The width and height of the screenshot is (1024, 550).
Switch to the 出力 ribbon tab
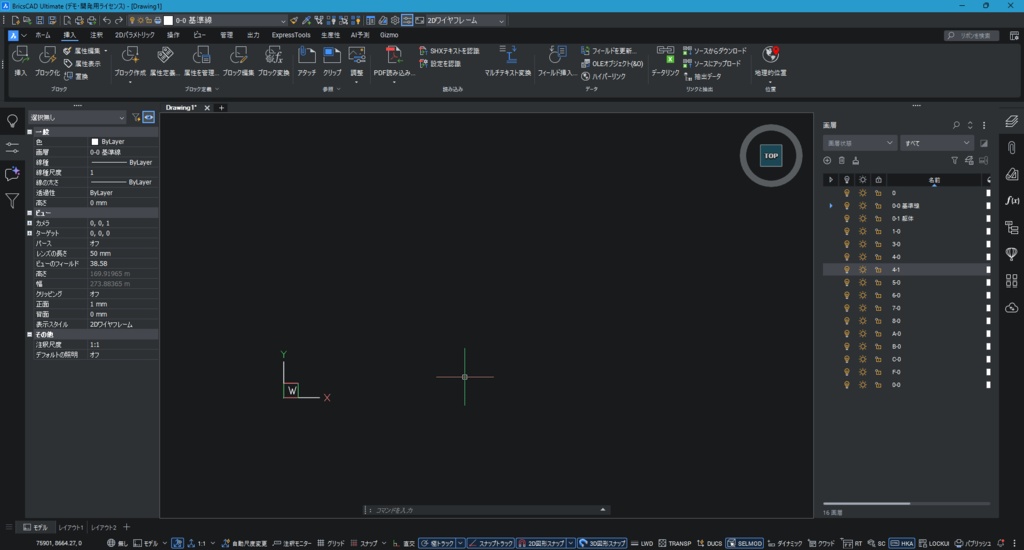253,35
